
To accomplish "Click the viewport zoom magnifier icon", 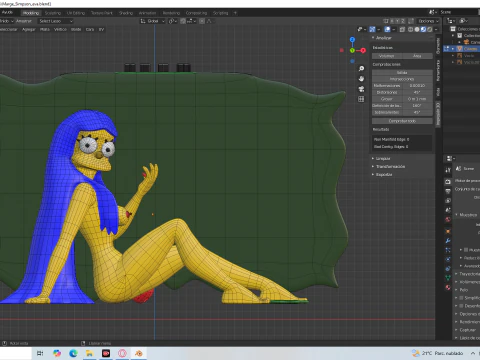I will (x=361, y=69).
